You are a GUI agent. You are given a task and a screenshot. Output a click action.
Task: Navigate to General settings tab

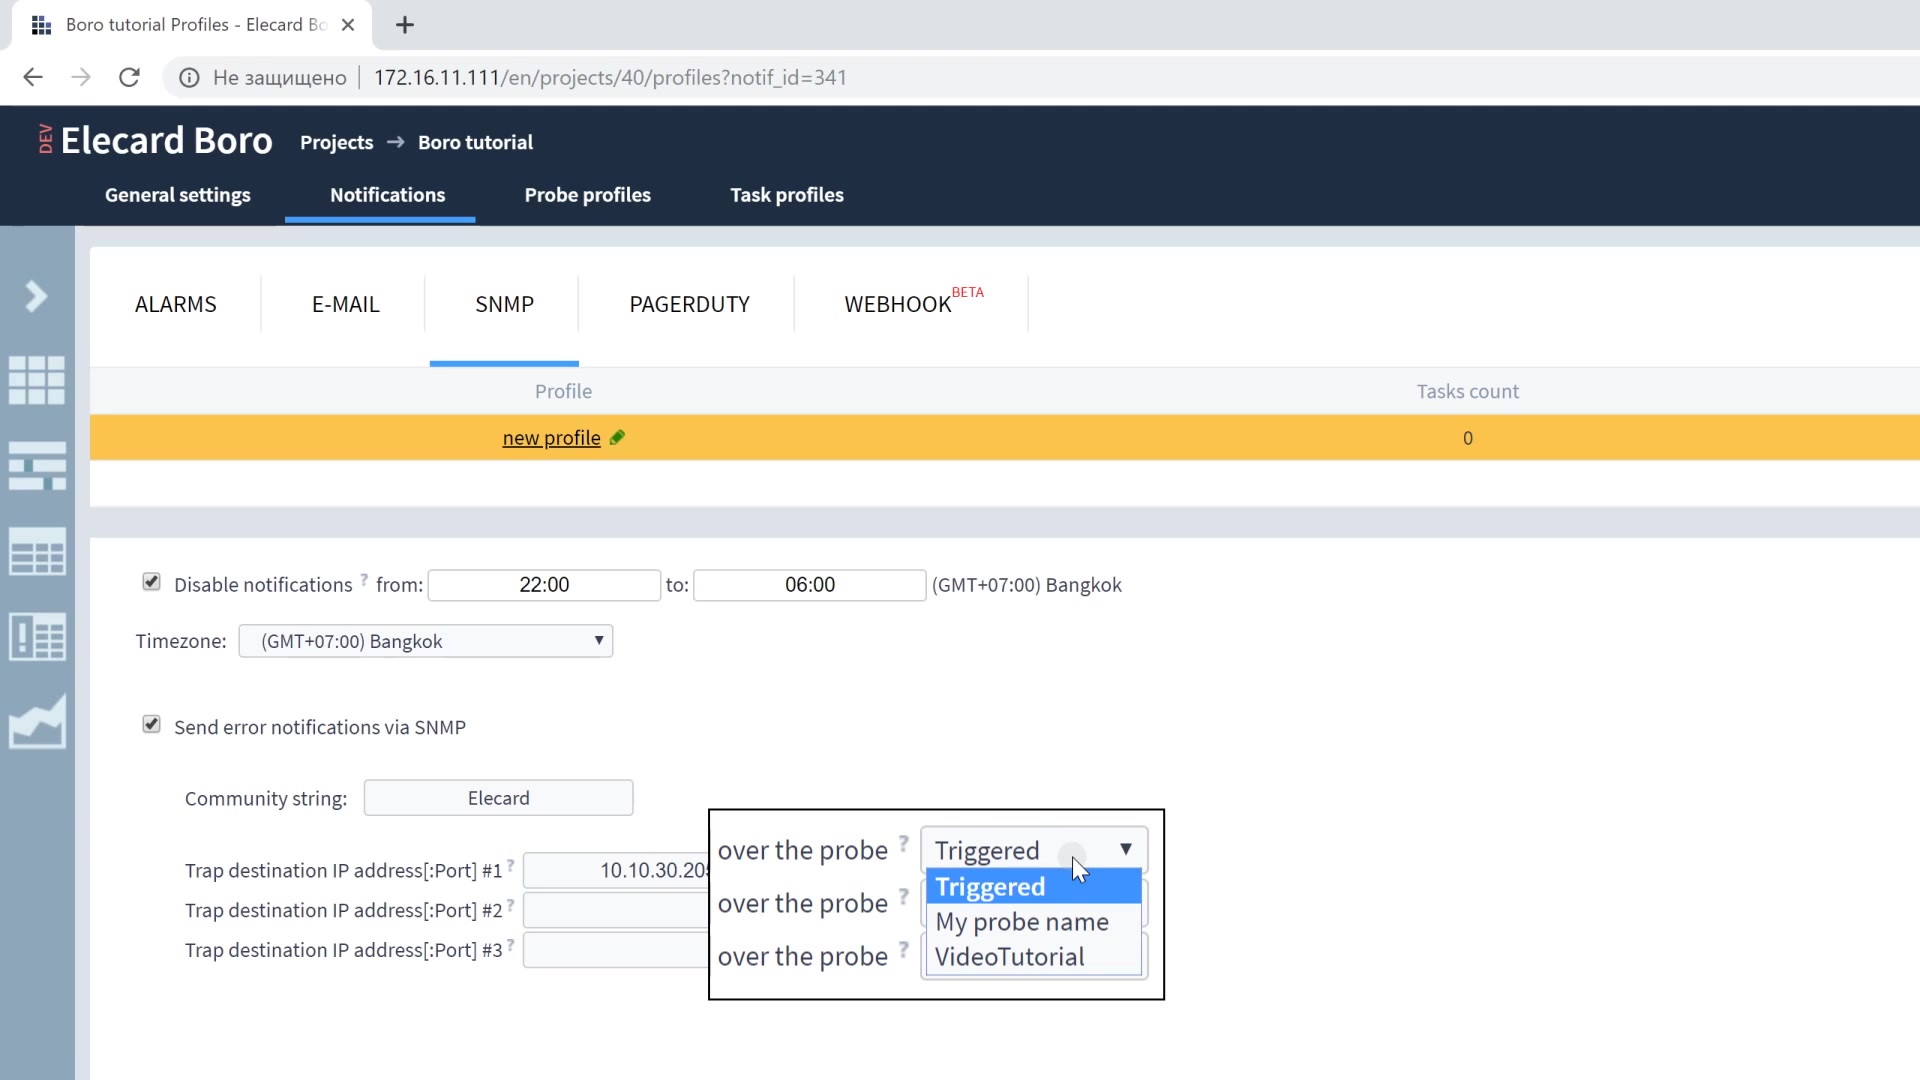pyautogui.click(x=177, y=194)
